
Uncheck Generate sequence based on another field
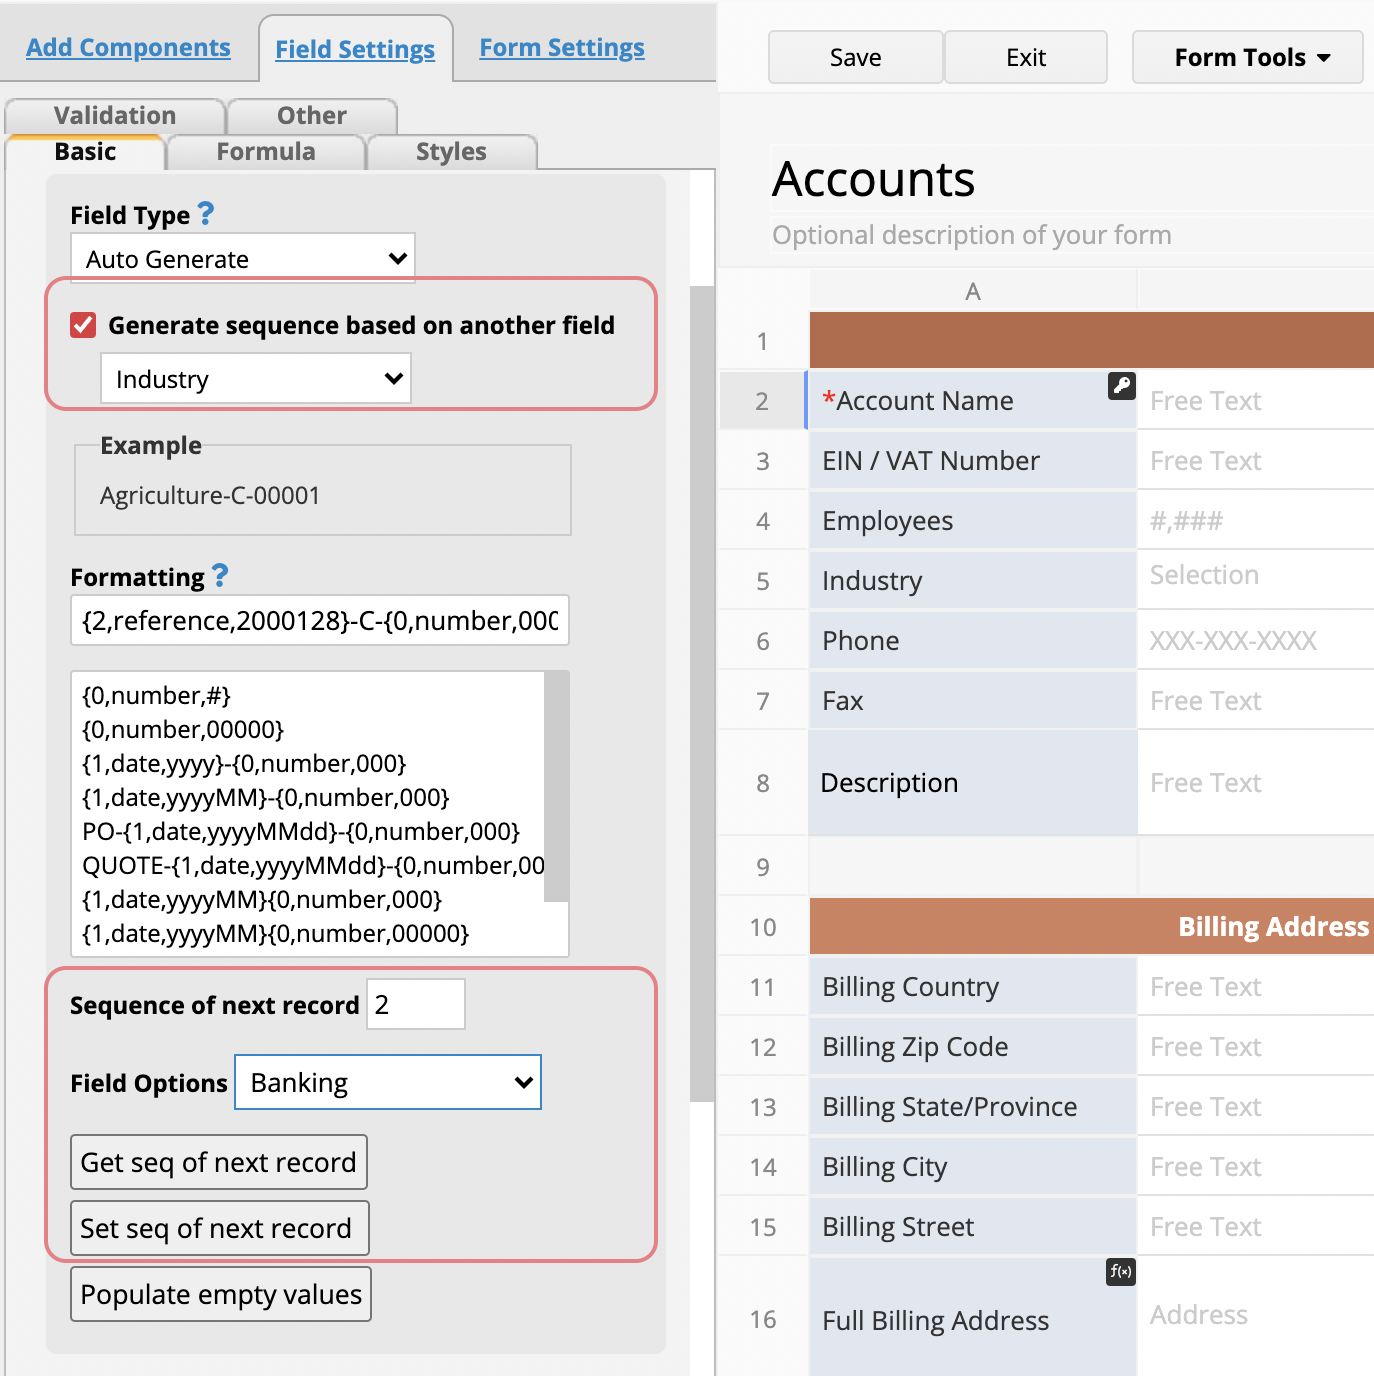[x=83, y=325]
